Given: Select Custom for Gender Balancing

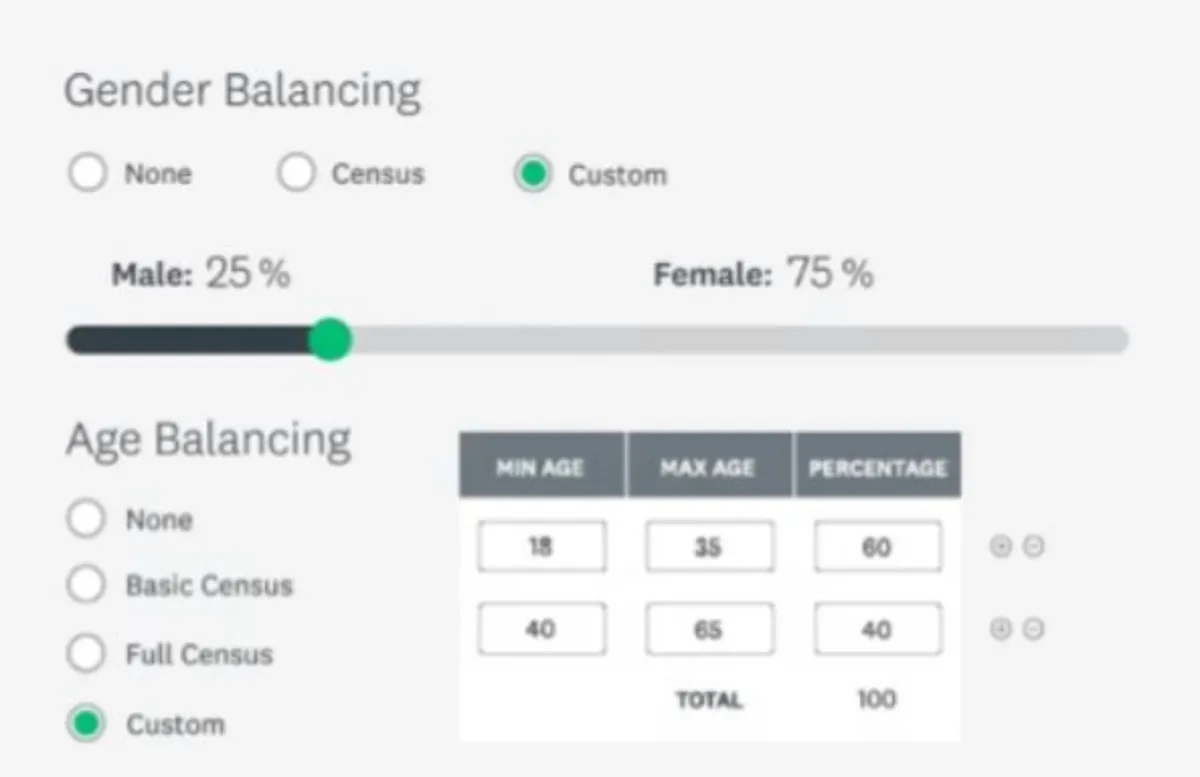Looking at the screenshot, I should [533, 175].
